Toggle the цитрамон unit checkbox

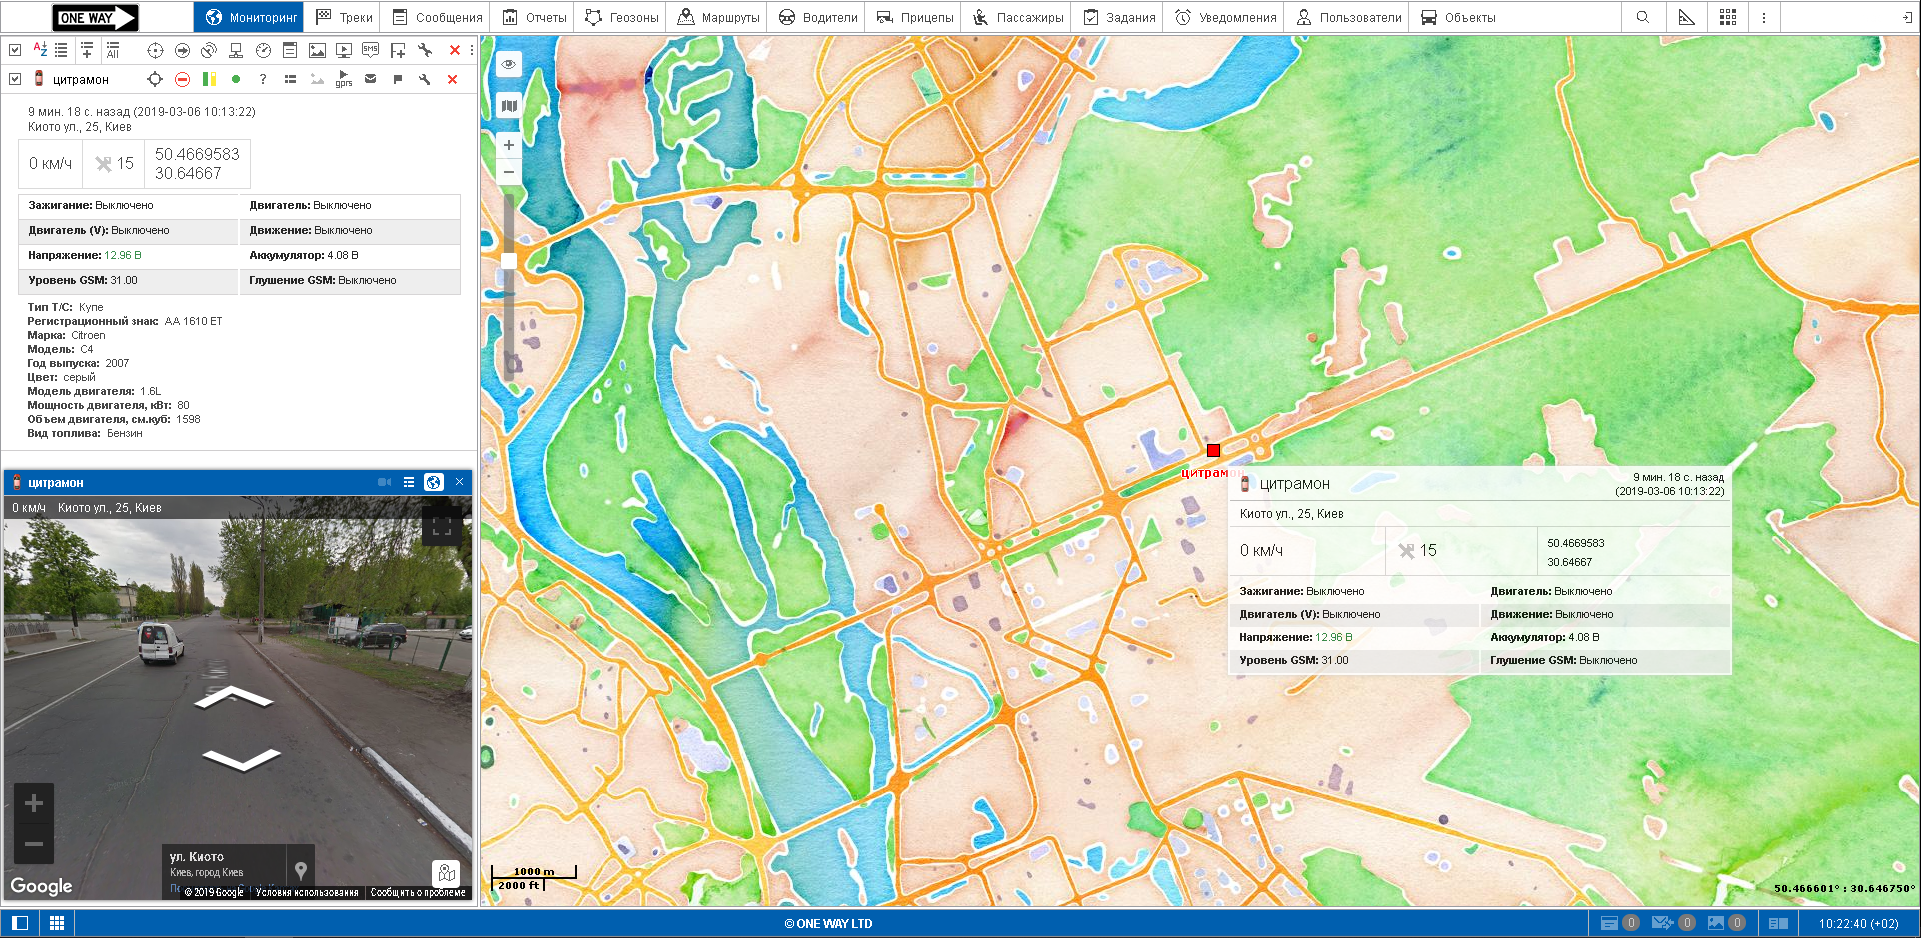[x=15, y=79]
